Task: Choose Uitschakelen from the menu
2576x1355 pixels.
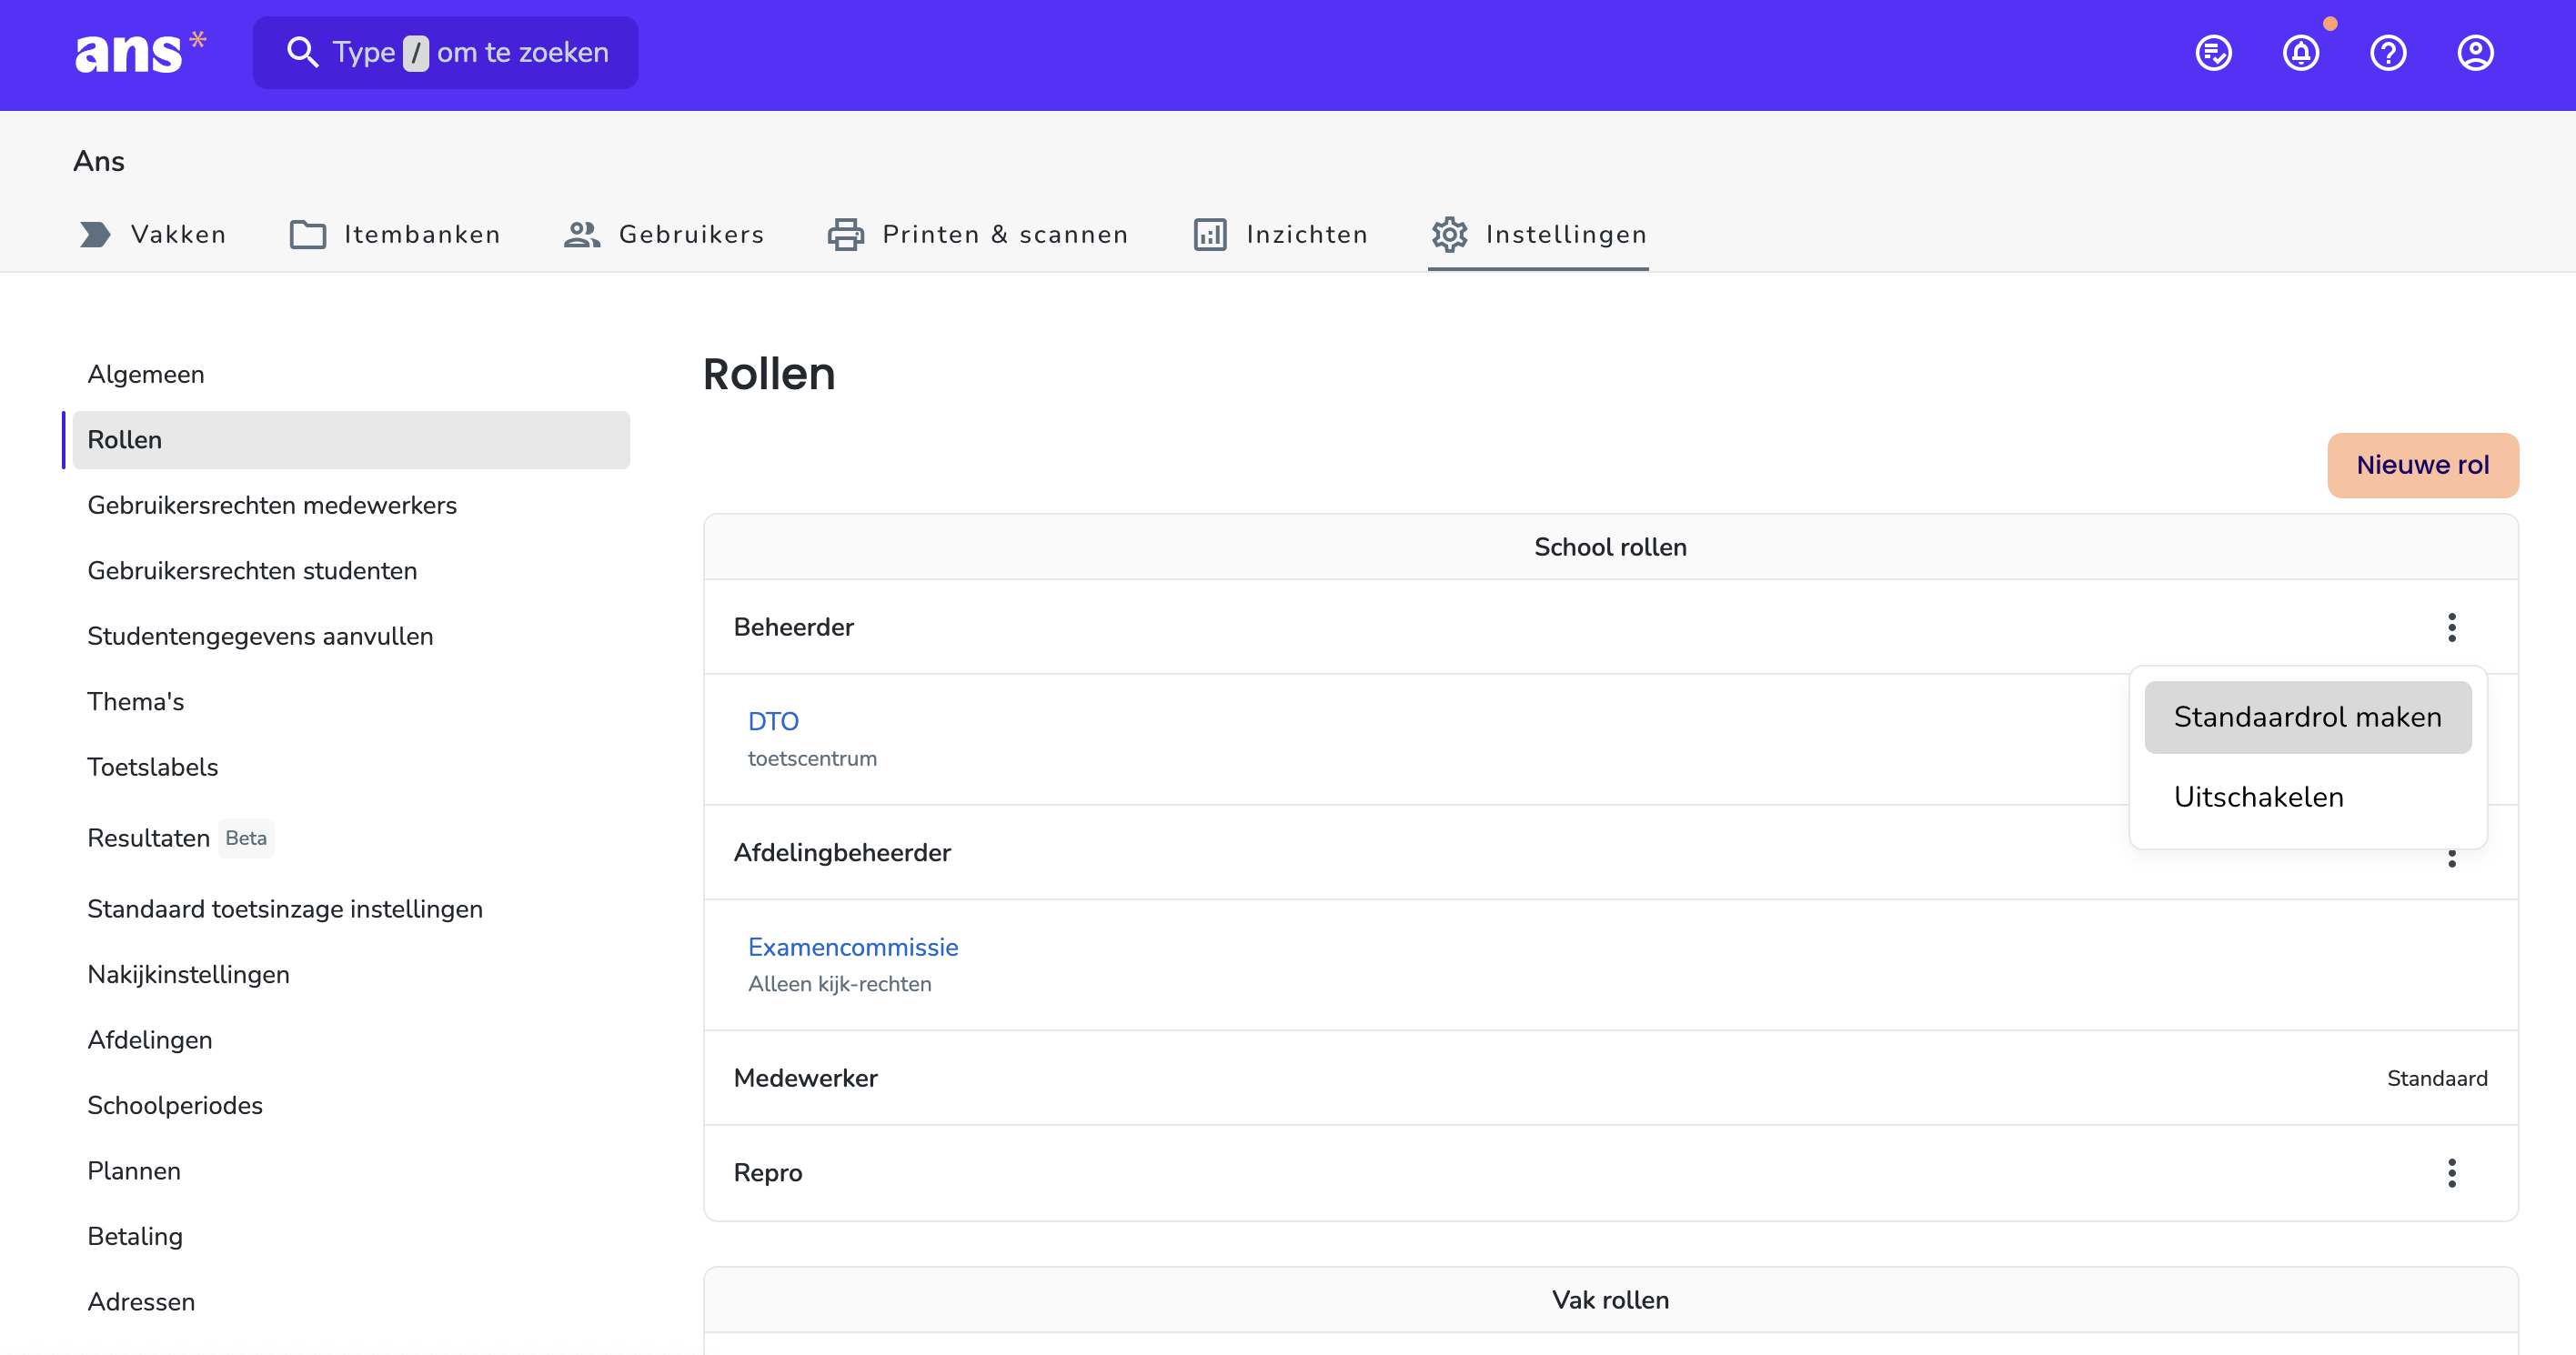Action: (x=2307, y=797)
